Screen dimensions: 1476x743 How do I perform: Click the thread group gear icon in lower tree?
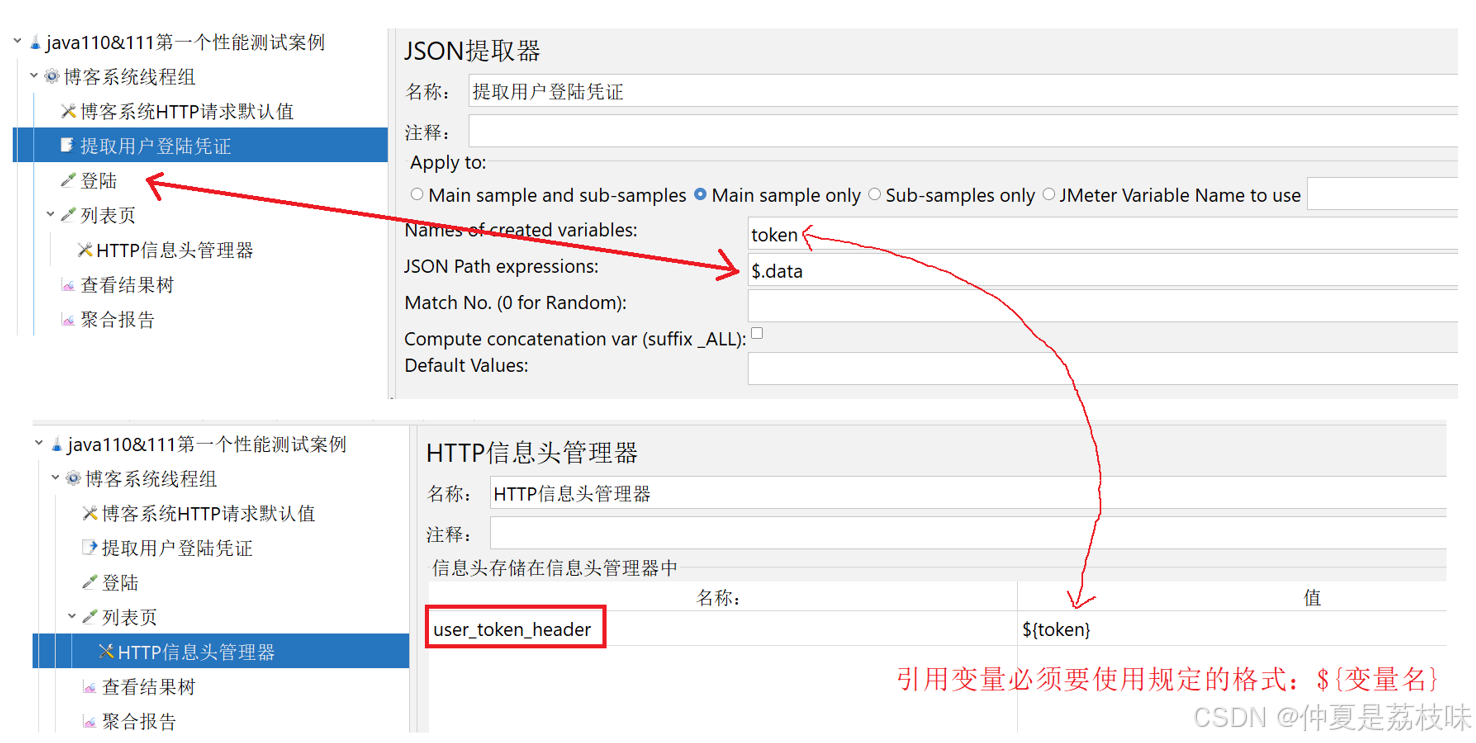click(x=73, y=479)
